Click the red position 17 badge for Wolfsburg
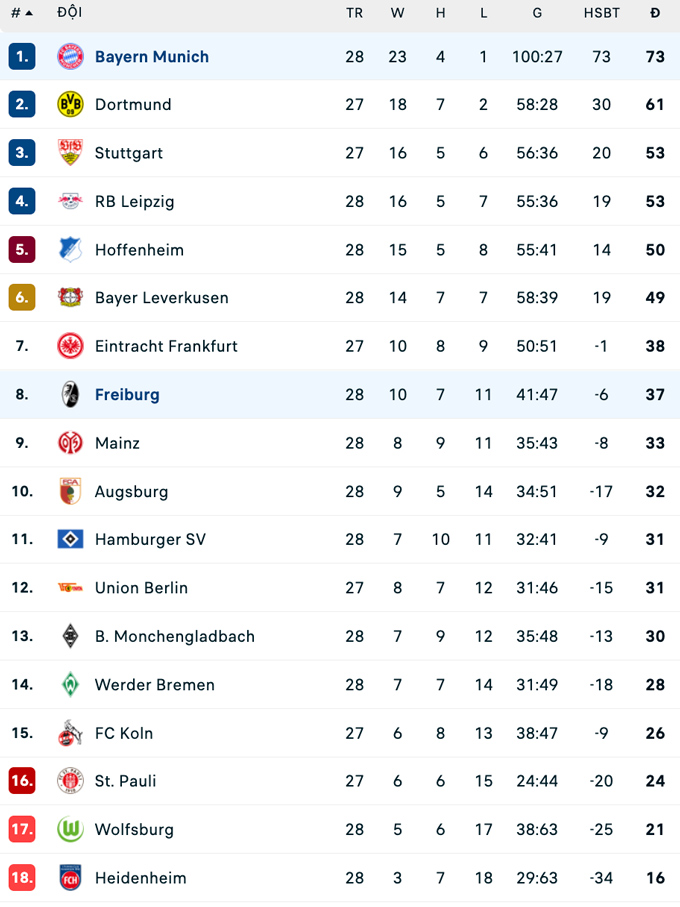 [21, 830]
